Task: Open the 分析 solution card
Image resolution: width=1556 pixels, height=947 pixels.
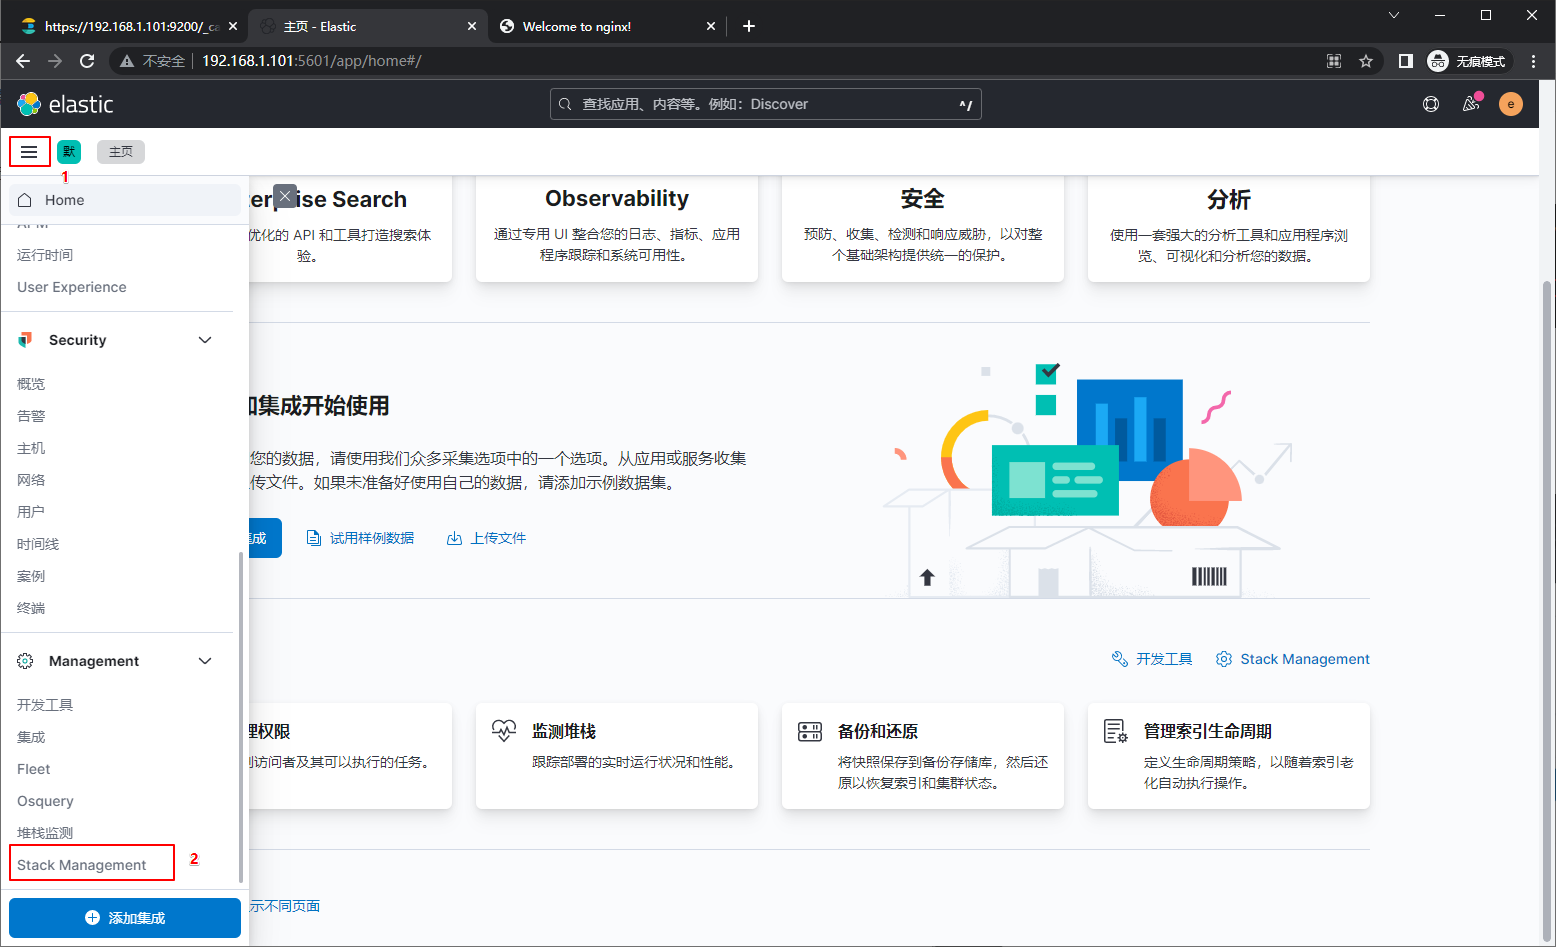Action: [1229, 229]
